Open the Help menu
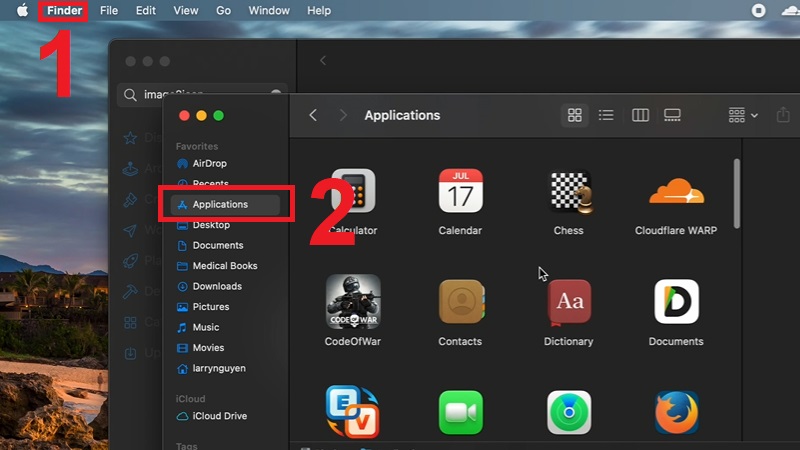 [319, 10]
